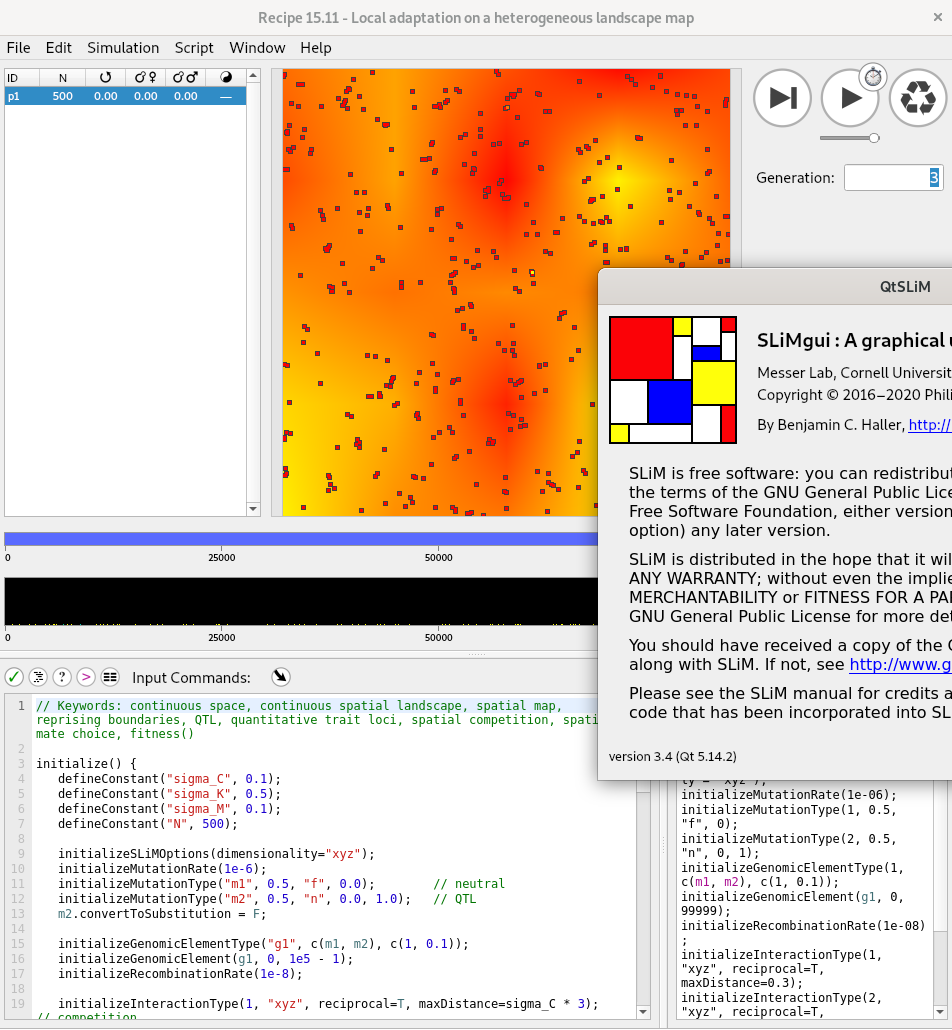Viewport: 952px width, 1030px height.
Task: Open the File menu
Action: point(18,48)
